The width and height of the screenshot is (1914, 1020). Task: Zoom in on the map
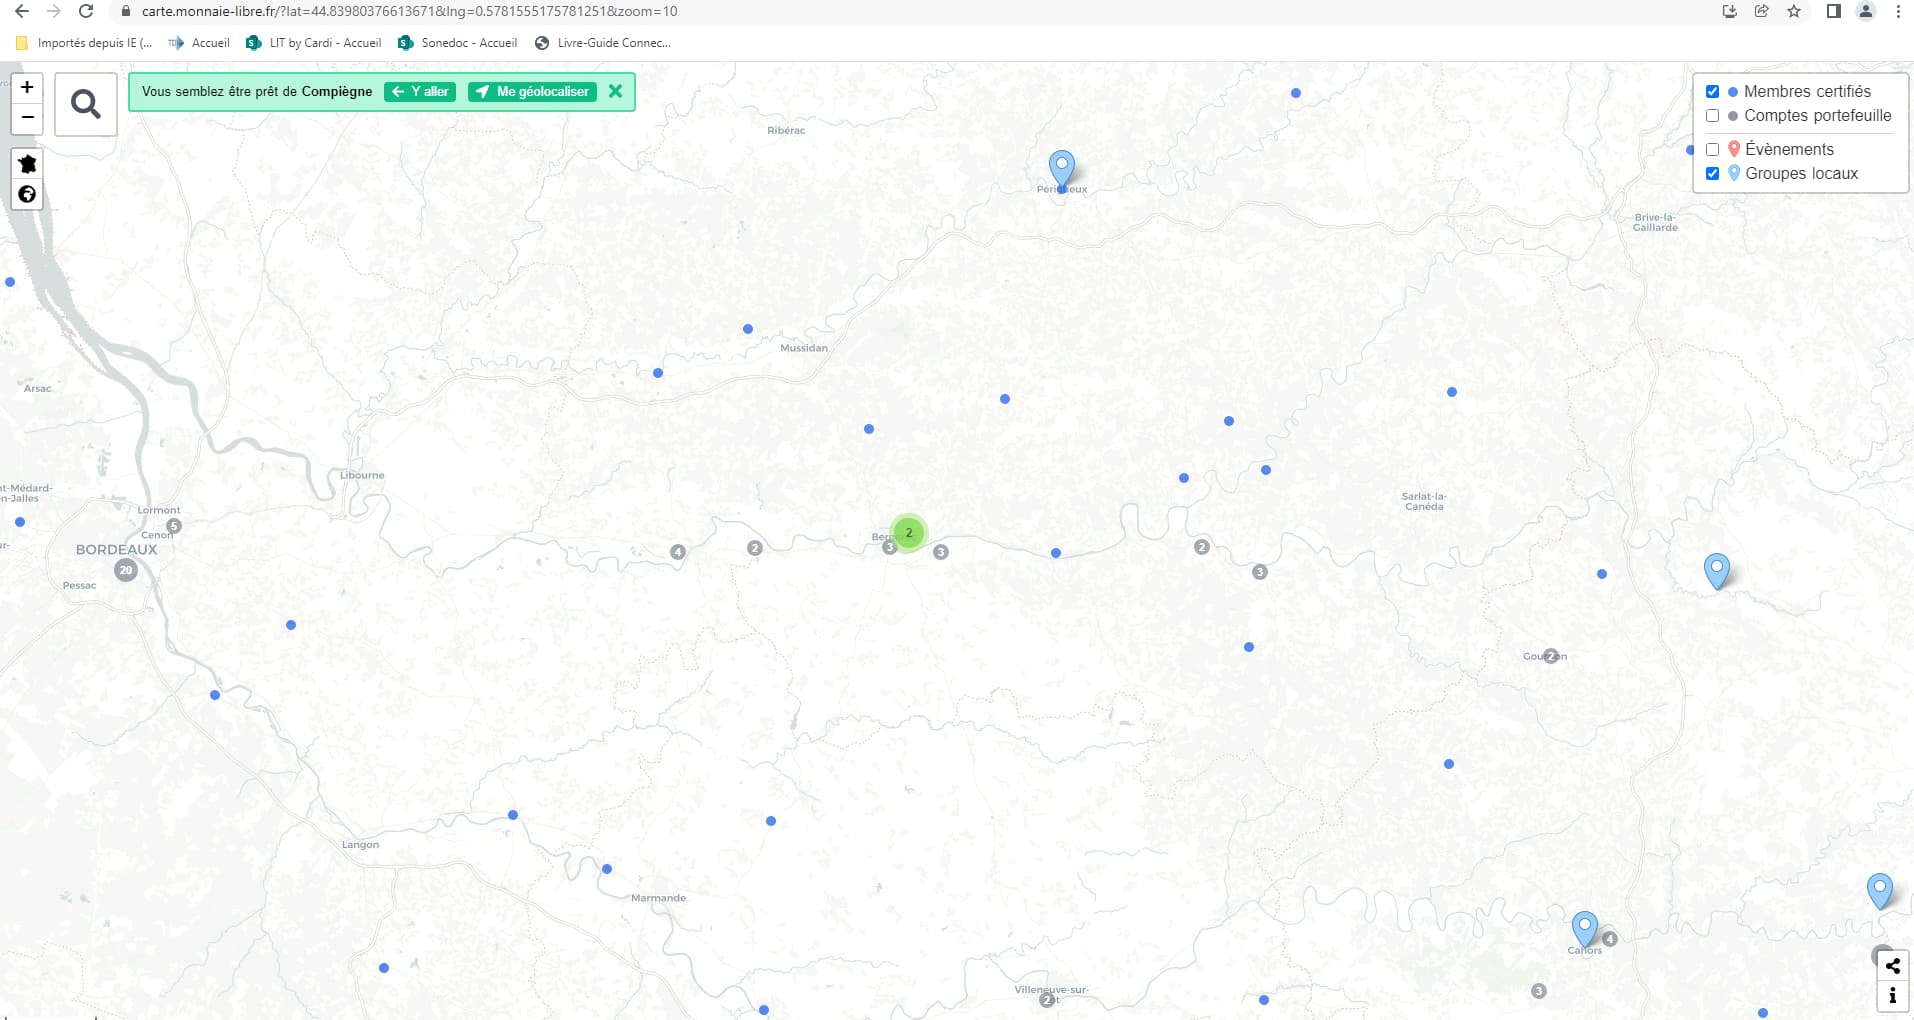point(27,88)
